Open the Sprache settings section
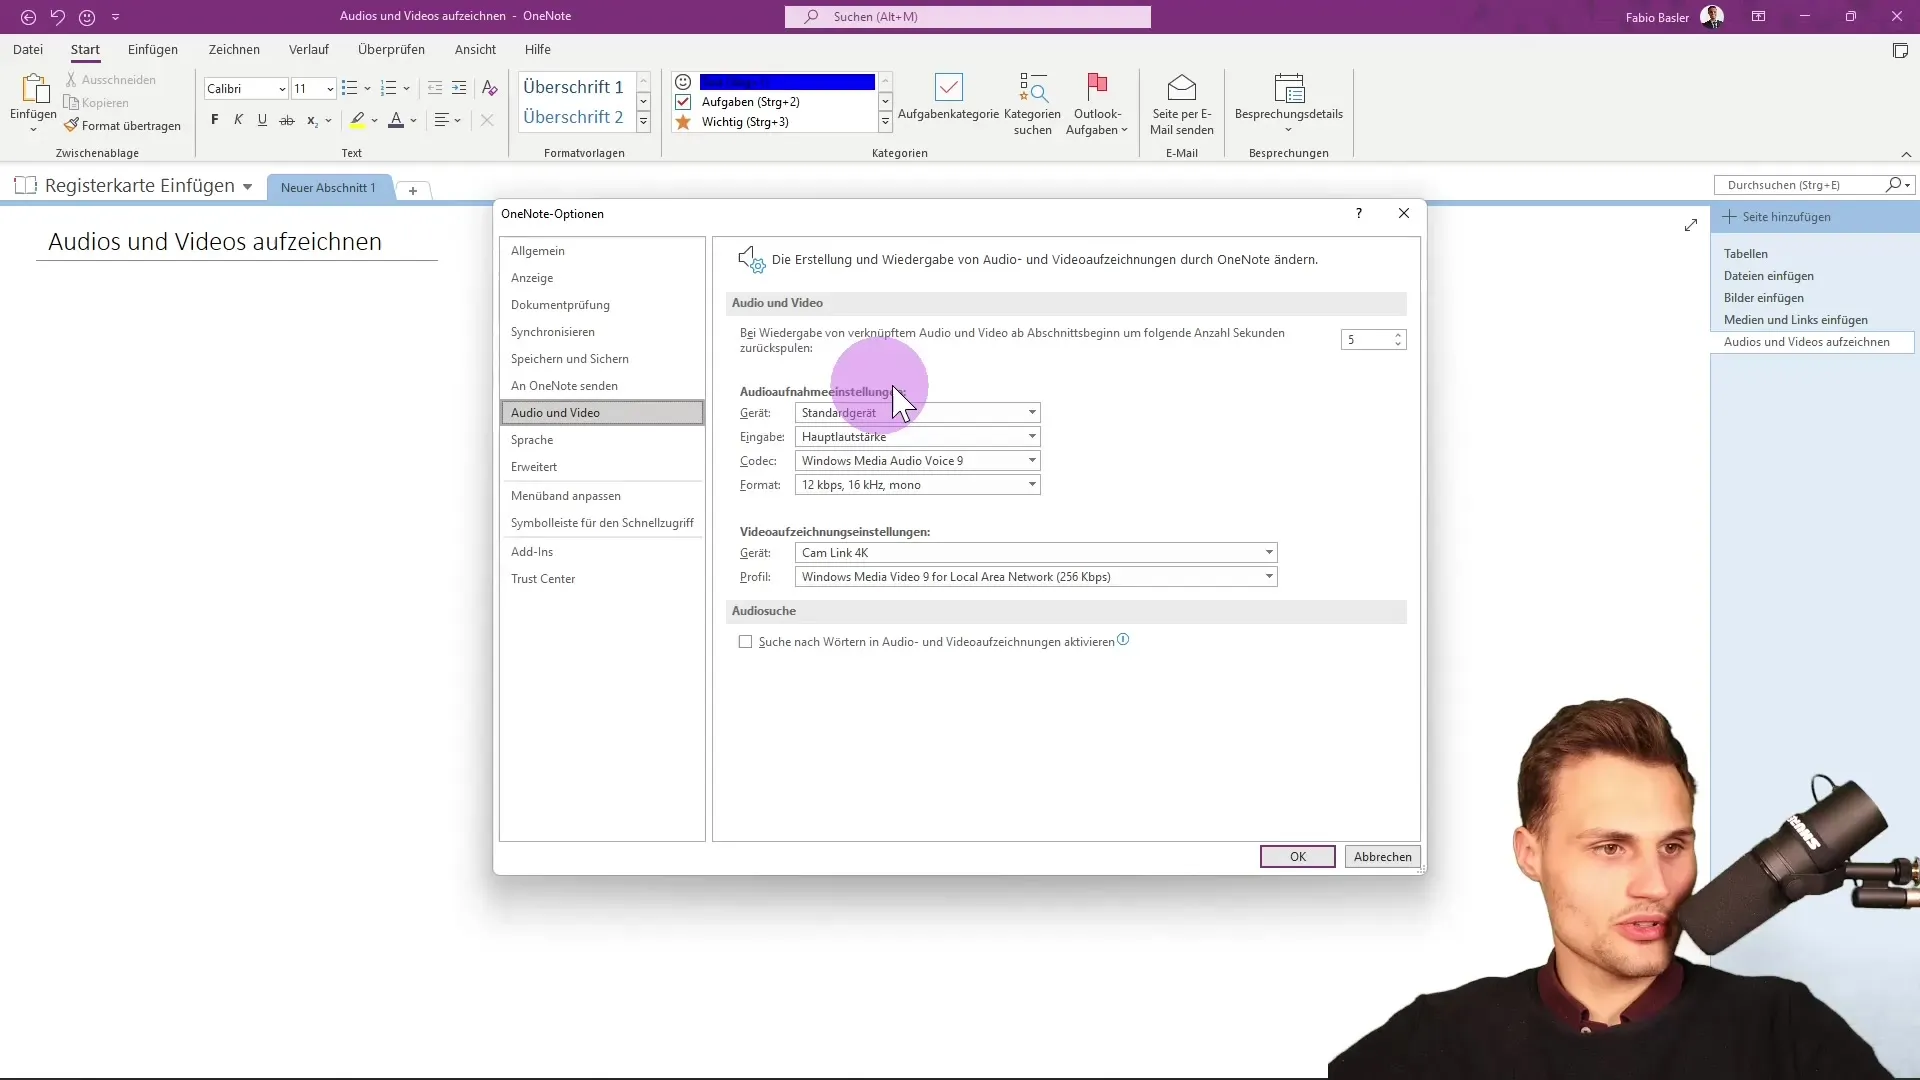Image resolution: width=1920 pixels, height=1080 pixels. click(x=533, y=439)
